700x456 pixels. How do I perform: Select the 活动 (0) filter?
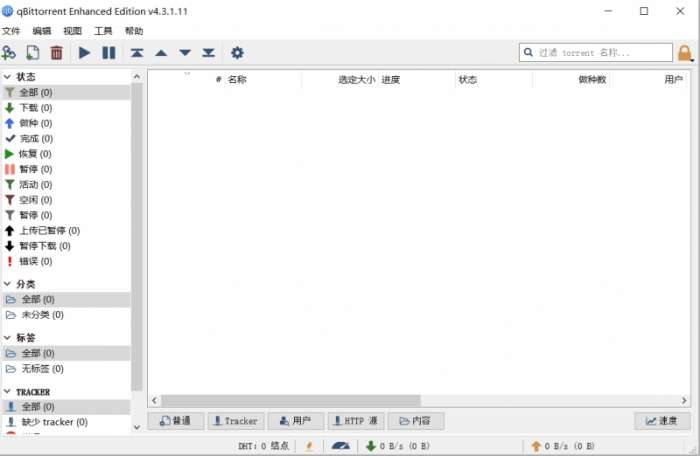(x=66, y=184)
